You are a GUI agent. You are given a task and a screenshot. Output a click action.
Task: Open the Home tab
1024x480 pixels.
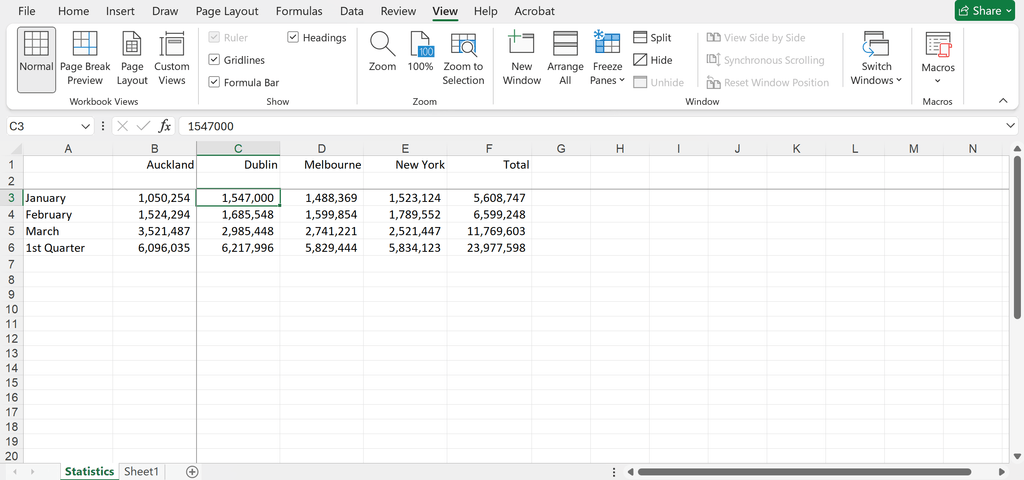click(73, 11)
